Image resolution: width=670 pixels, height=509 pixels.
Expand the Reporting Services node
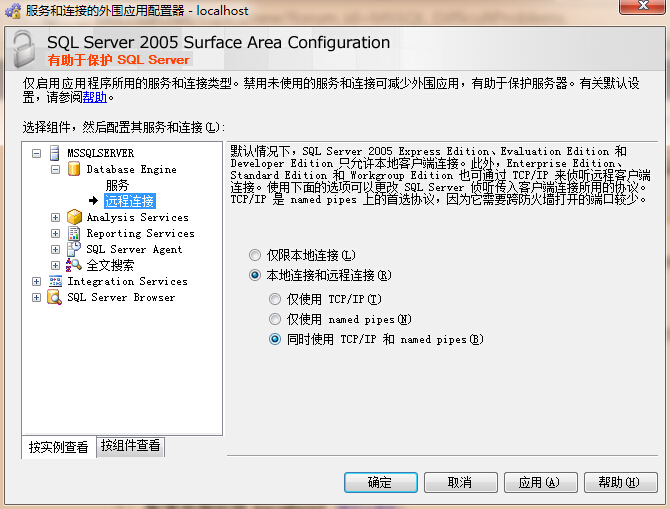tap(56, 233)
